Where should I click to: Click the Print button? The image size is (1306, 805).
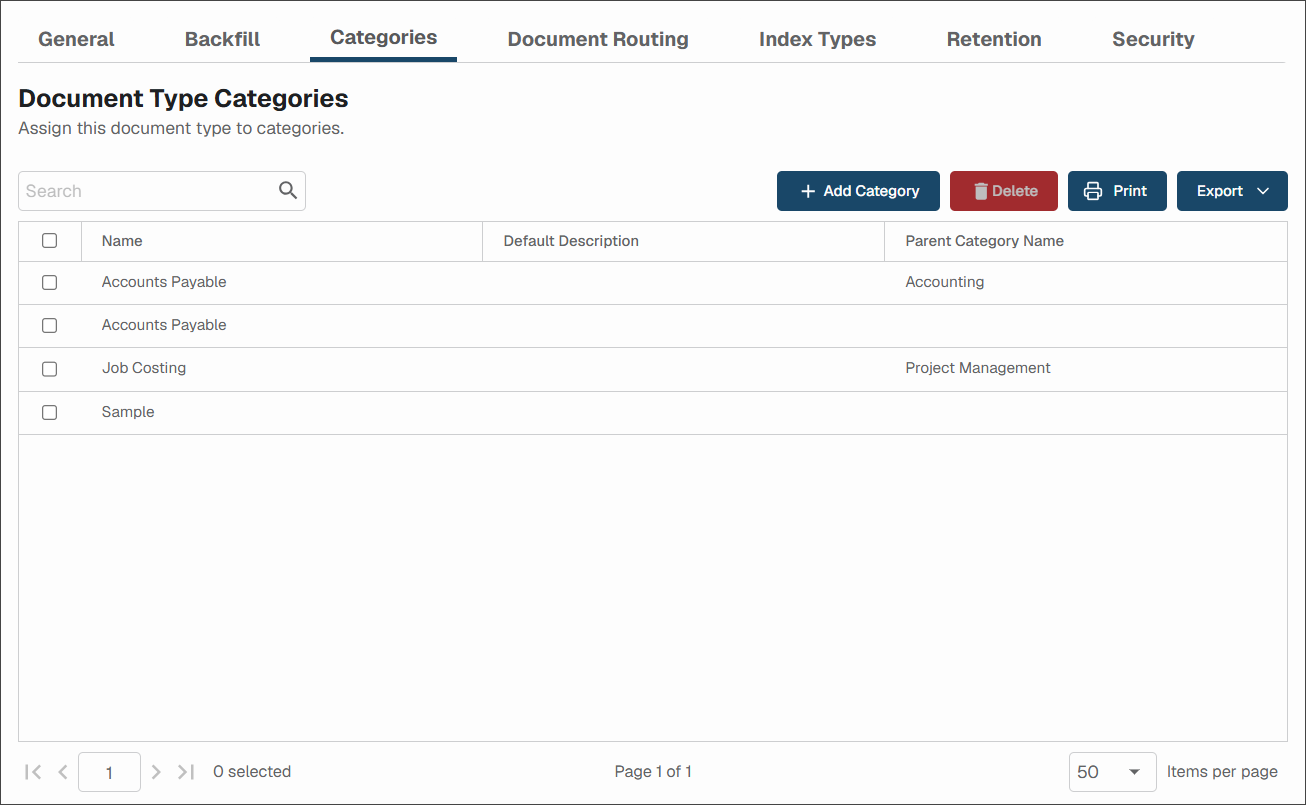pyautogui.click(x=1117, y=191)
